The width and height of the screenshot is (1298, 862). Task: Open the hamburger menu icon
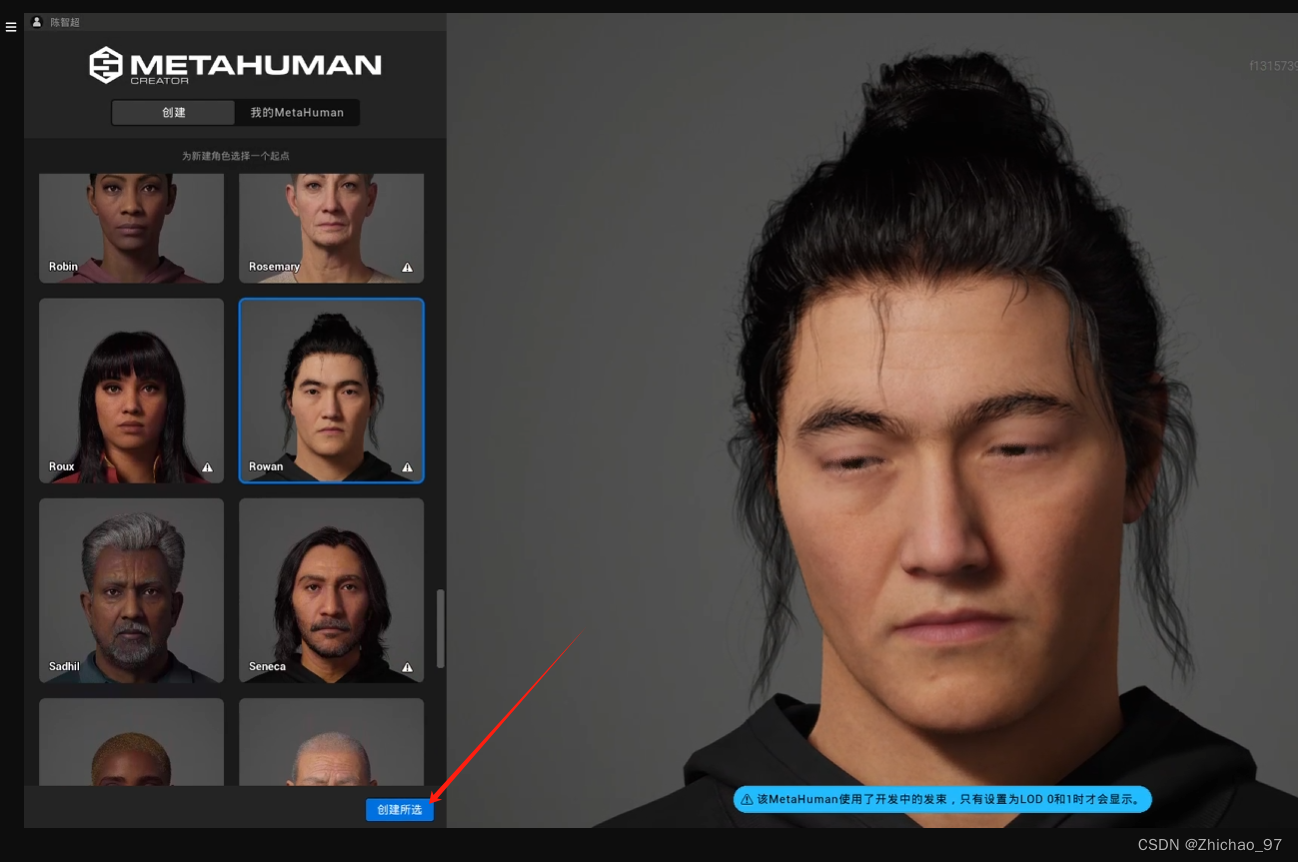(11, 27)
